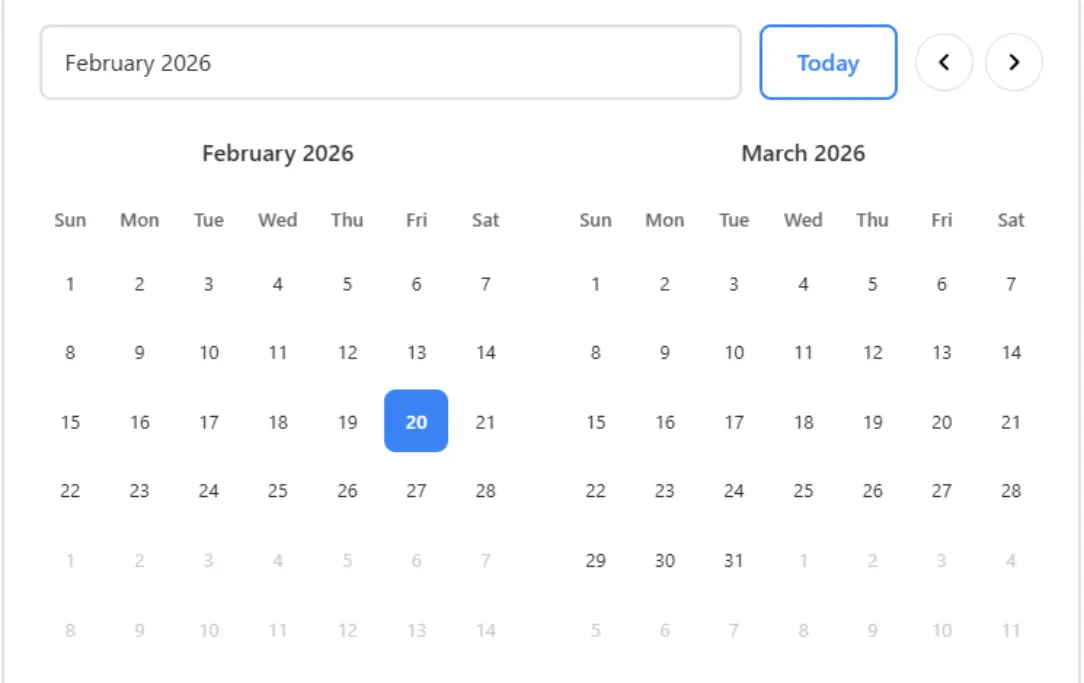Image resolution: width=1084 pixels, height=683 pixels.
Task: Go back one month using the back arrow
Action: (x=944, y=62)
